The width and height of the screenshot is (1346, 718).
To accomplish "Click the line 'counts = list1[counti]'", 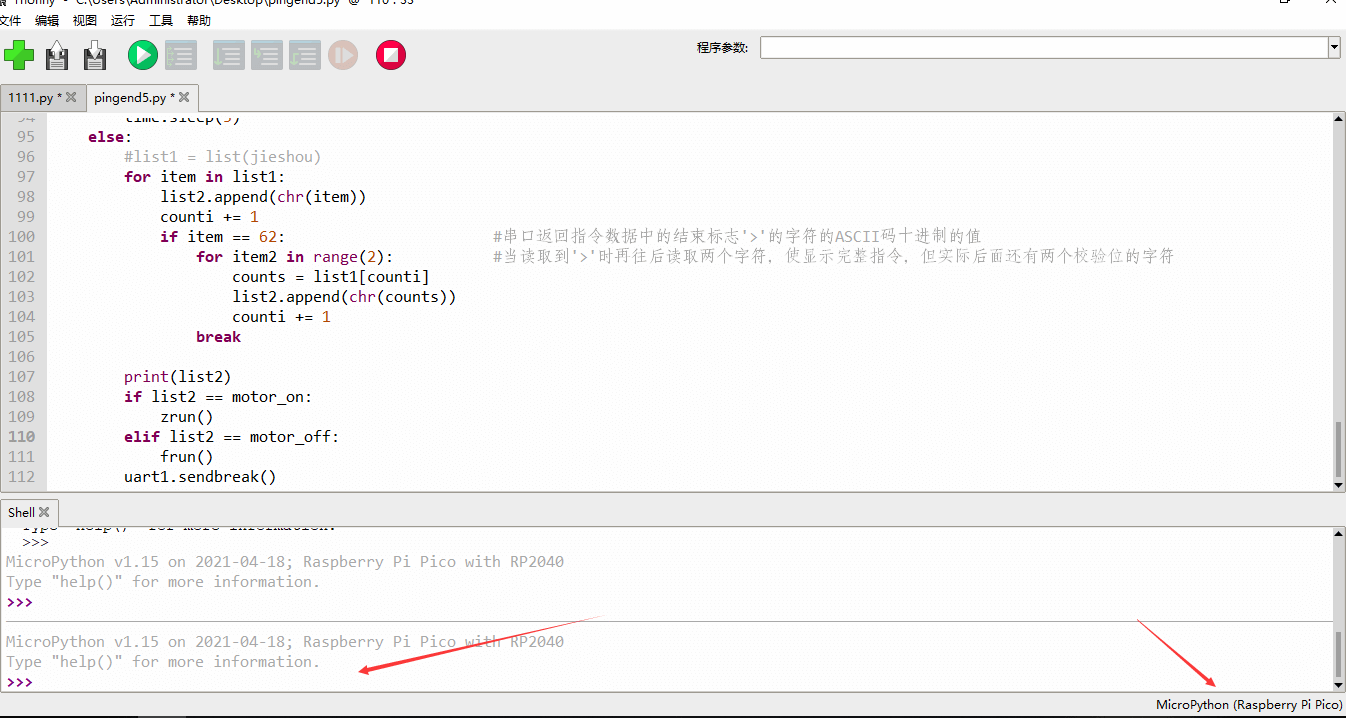I will point(331,276).
